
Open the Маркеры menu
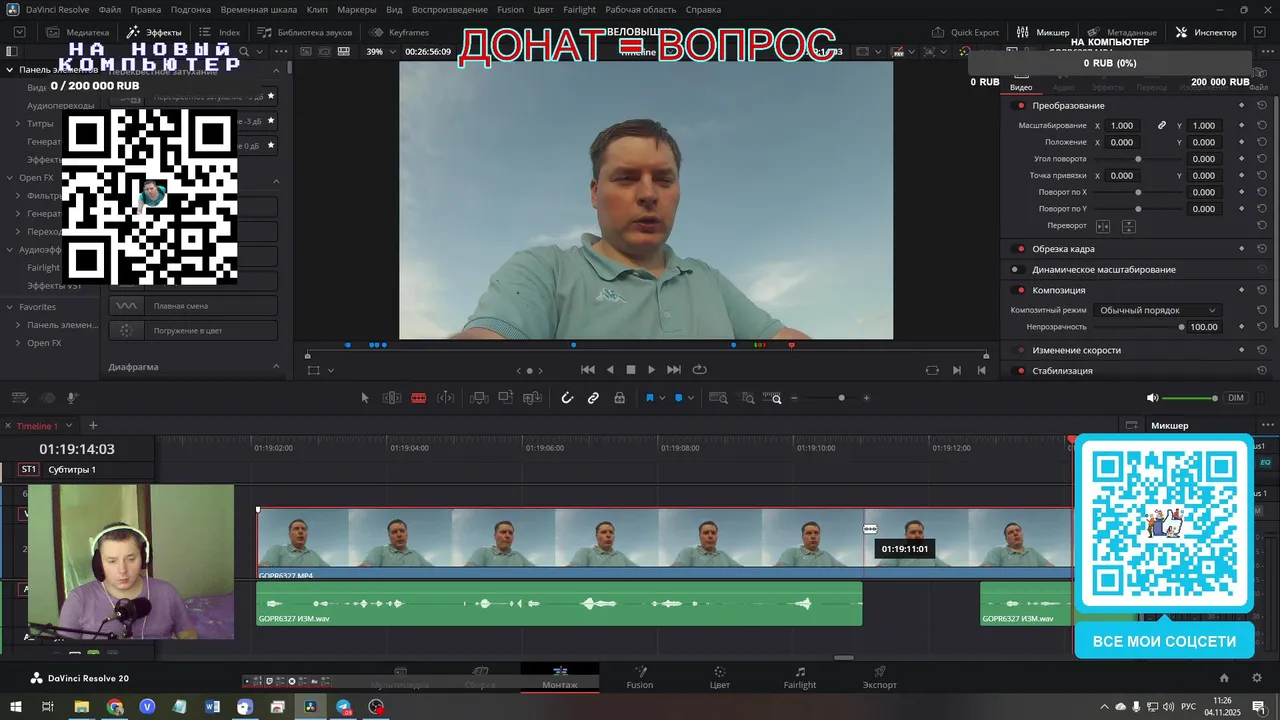point(357,10)
